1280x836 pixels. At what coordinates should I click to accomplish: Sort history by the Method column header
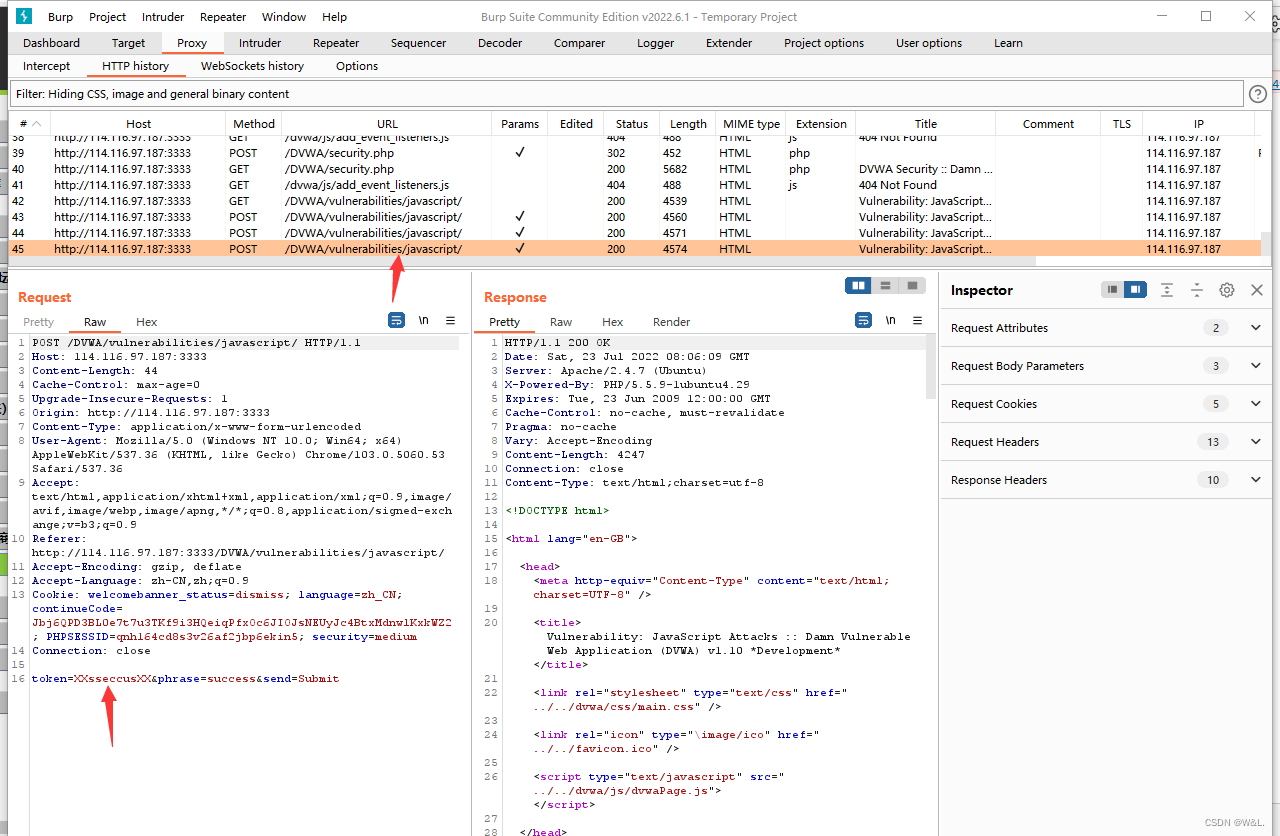coord(254,124)
